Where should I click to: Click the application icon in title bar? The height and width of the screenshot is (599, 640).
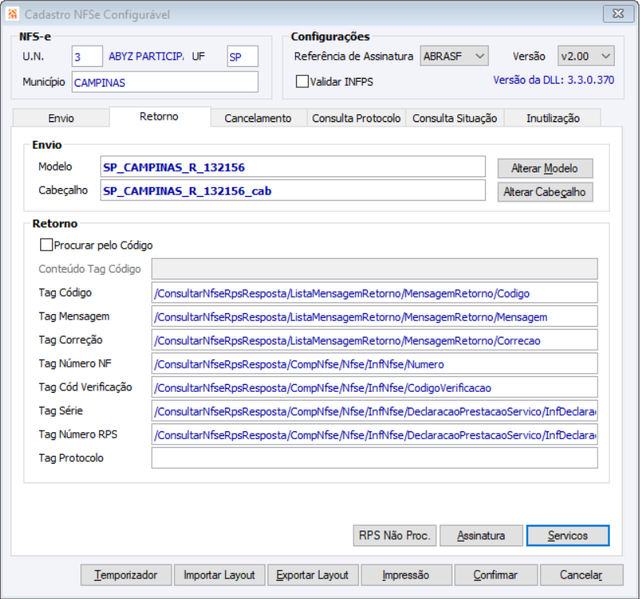[12, 14]
